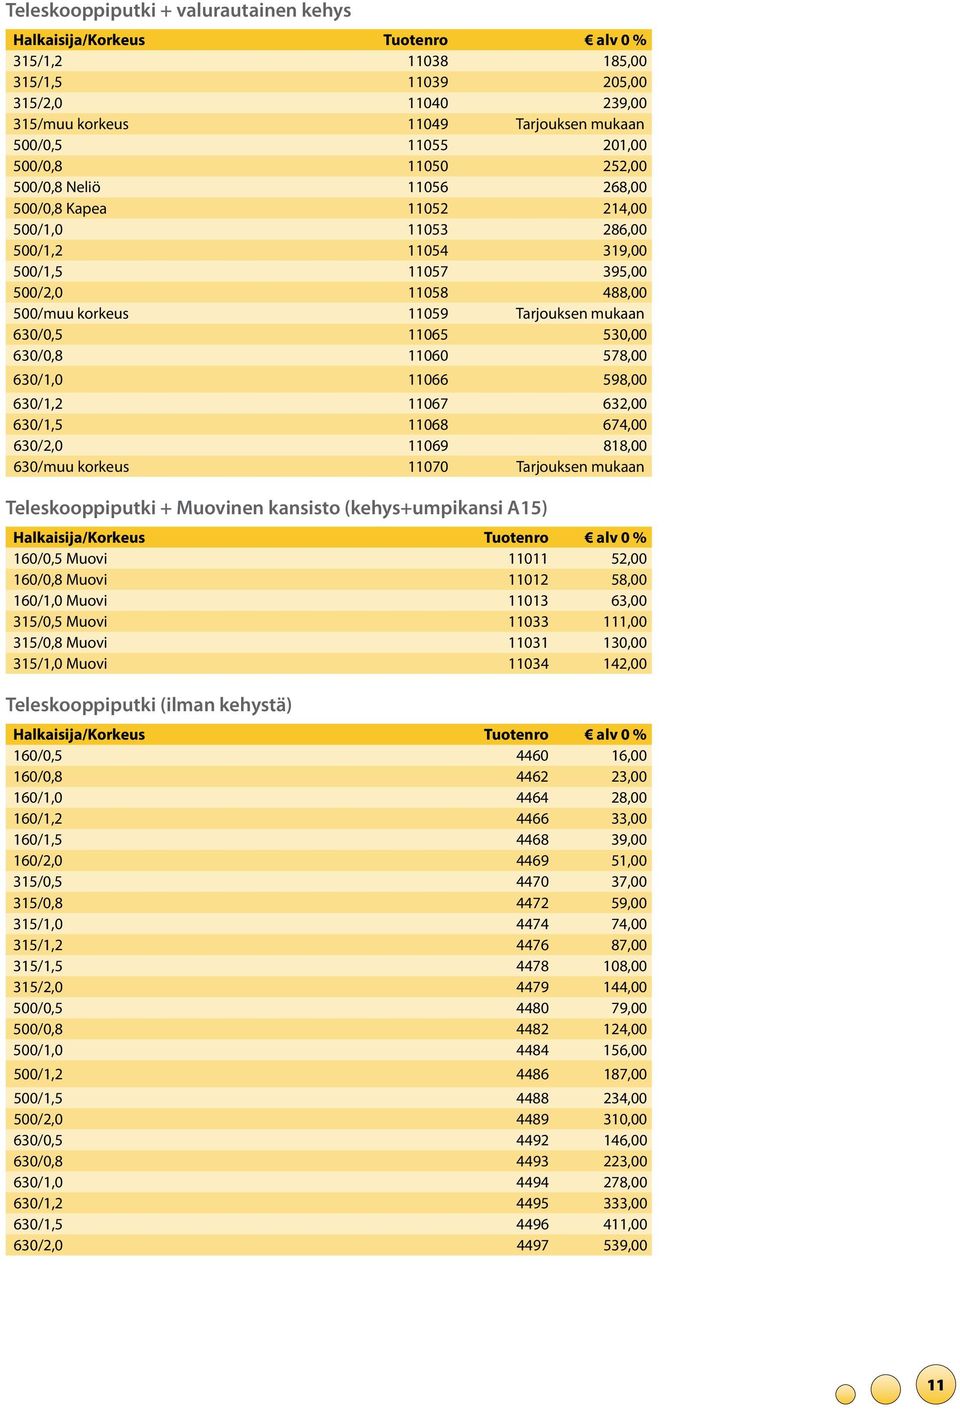Click the Teleskooppiputki (ilman kehystä) heading
This screenshot has height=1411, width=960.
[149, 705]
